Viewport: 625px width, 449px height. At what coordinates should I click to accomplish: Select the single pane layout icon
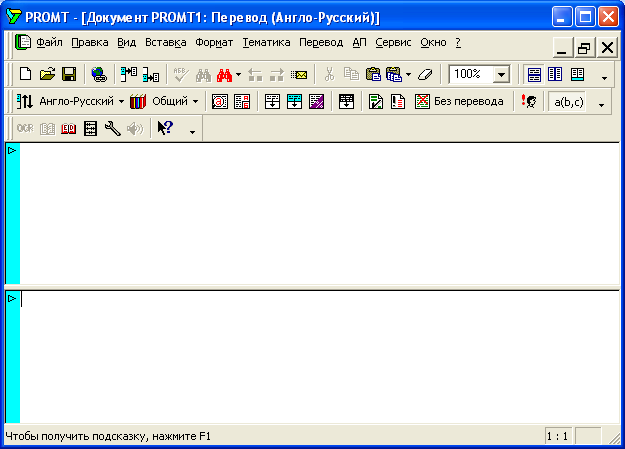pos(577,74)
